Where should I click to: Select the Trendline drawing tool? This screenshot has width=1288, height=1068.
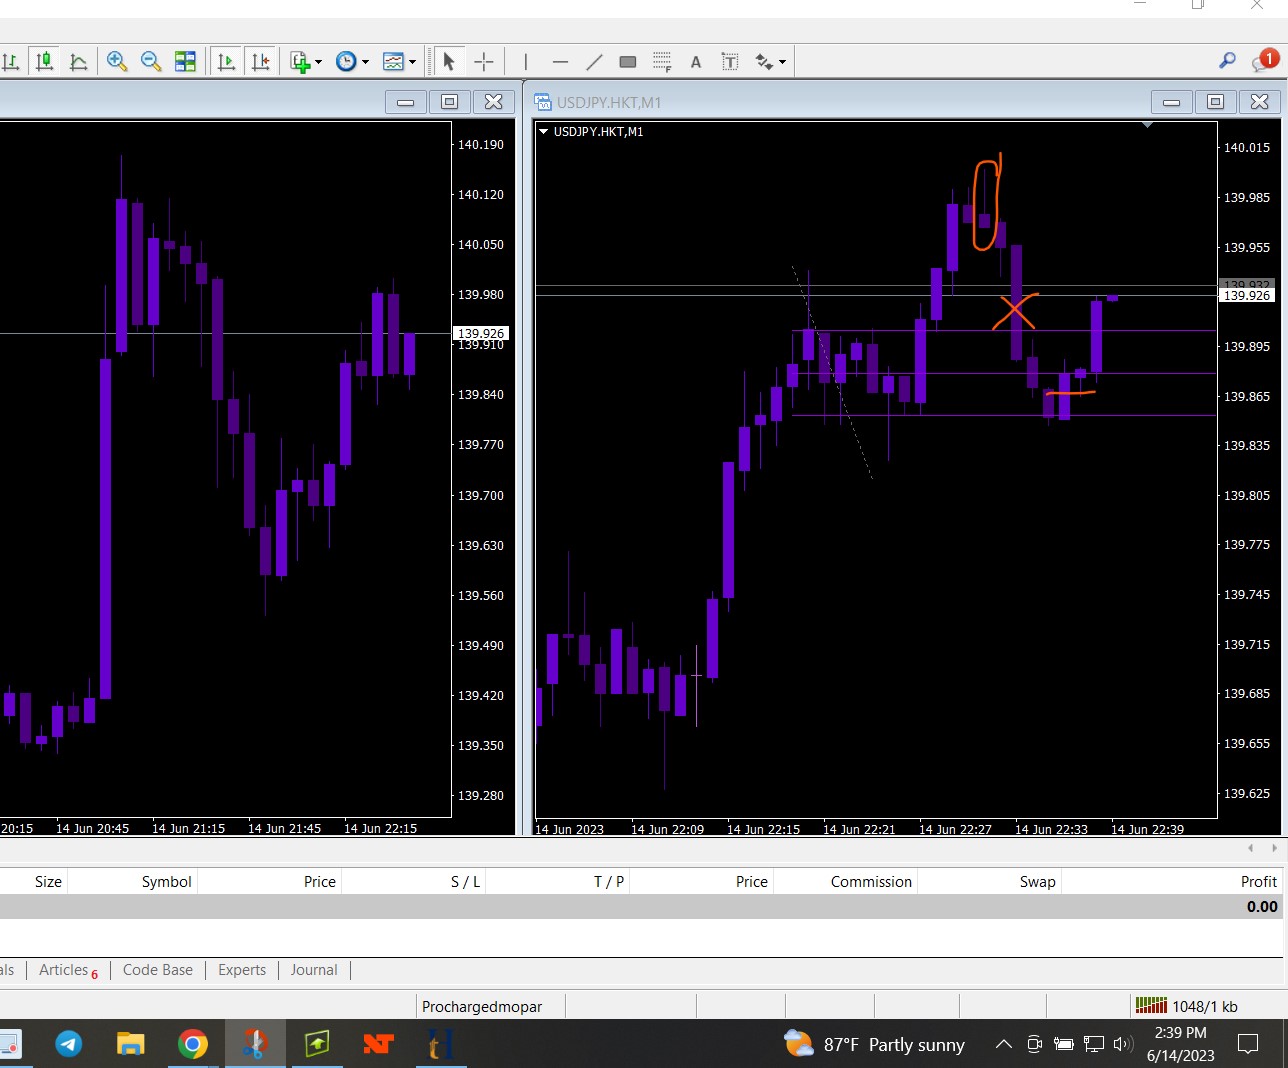click(x=594, y=62)
